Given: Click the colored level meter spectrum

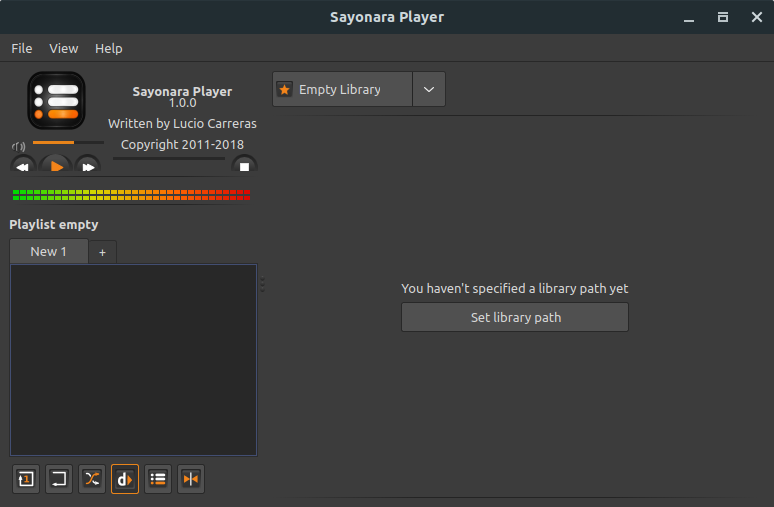Looking at the screenshot, I should tap(131, 195).
